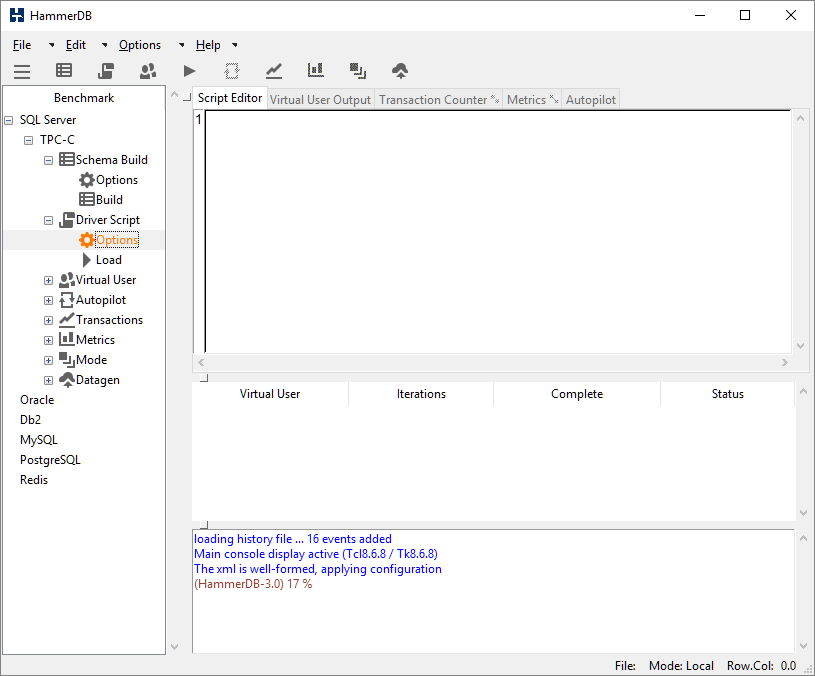Click the Complete column header

(x=577, y=394)
